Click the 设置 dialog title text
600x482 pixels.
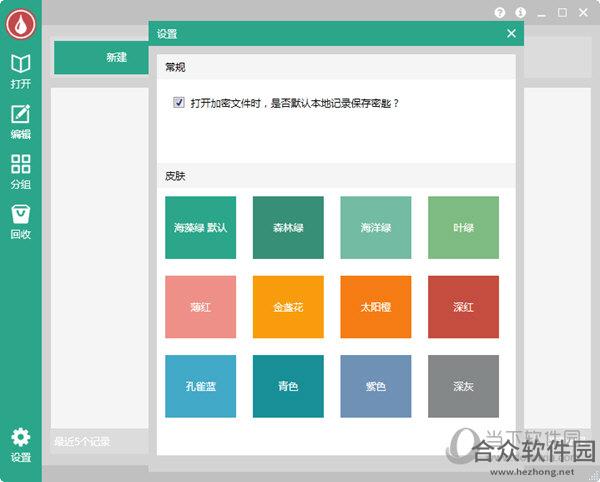(x=167, y=34)
